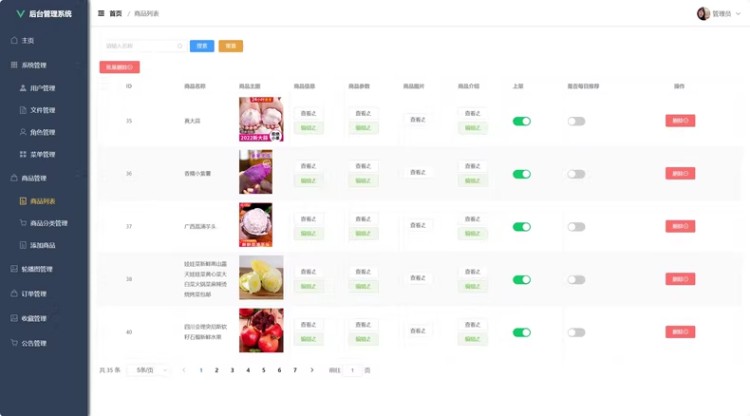The height and width of the screenshot is (416, 750).
Task: Go to 公告管理 in the sidebar
Action: (34, 342)
